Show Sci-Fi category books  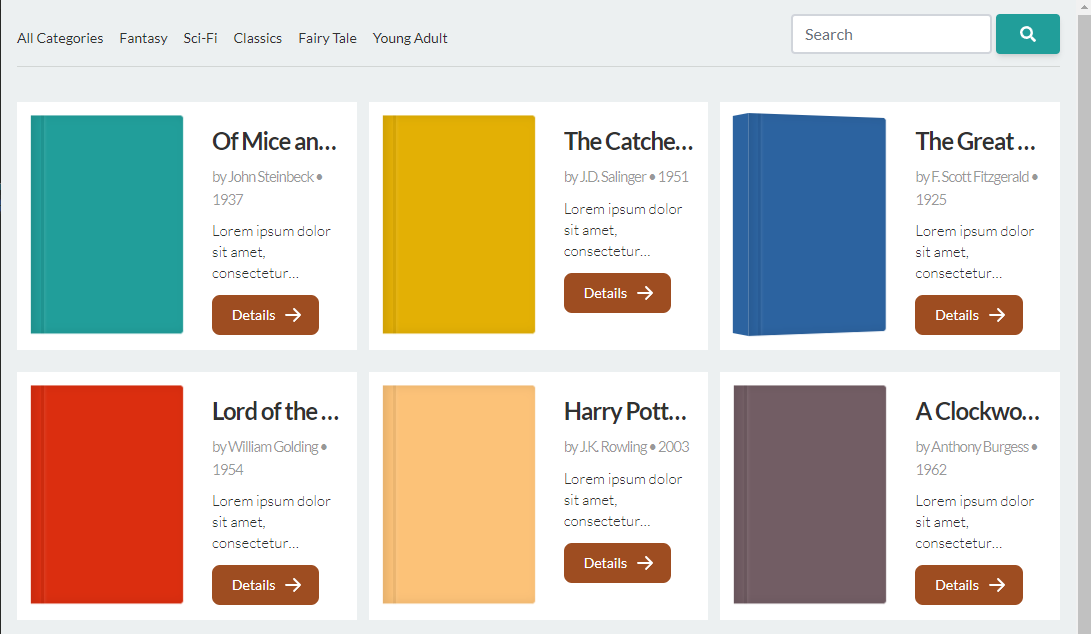coord(200,38)
